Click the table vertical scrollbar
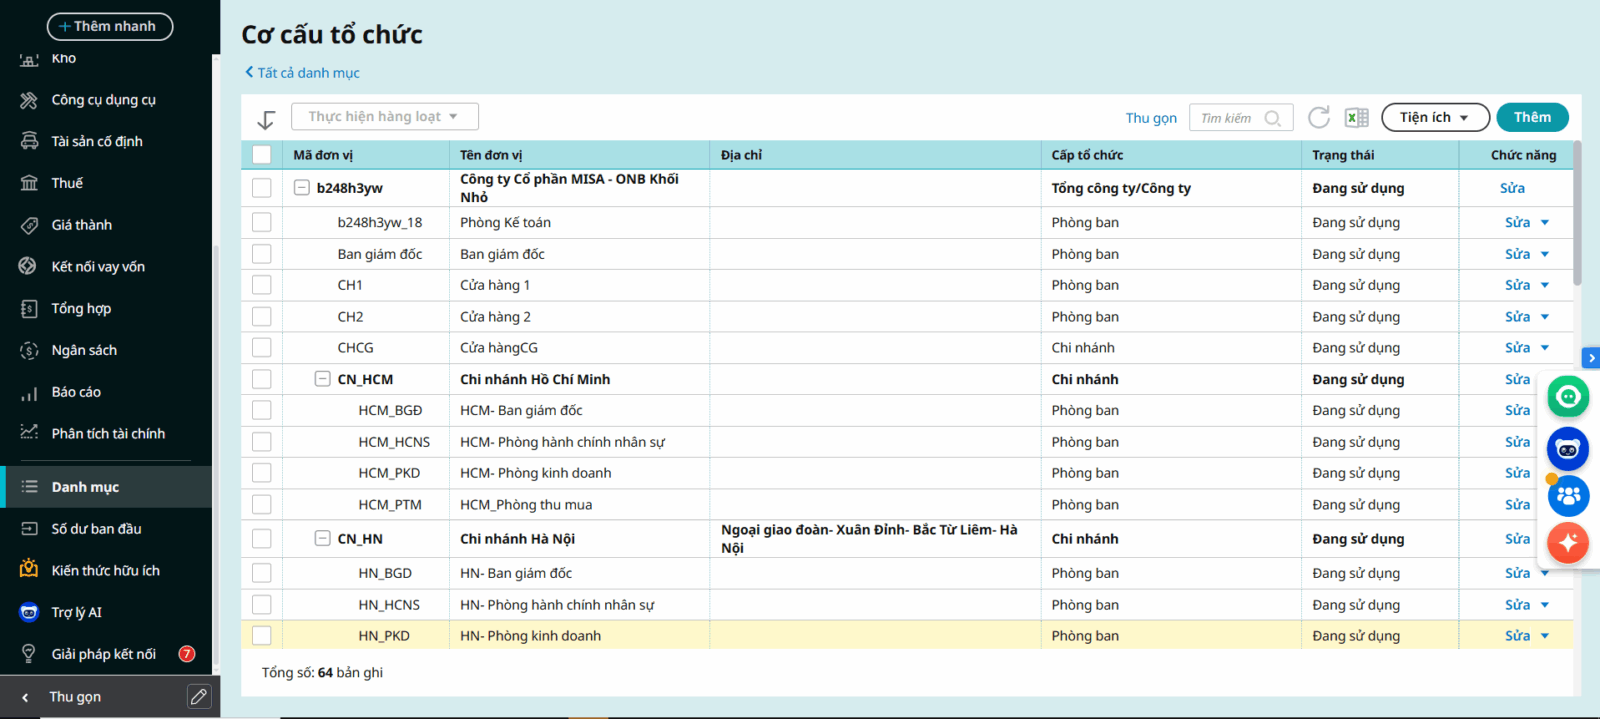This screenshot has height=719, width=1600. 1577,215
